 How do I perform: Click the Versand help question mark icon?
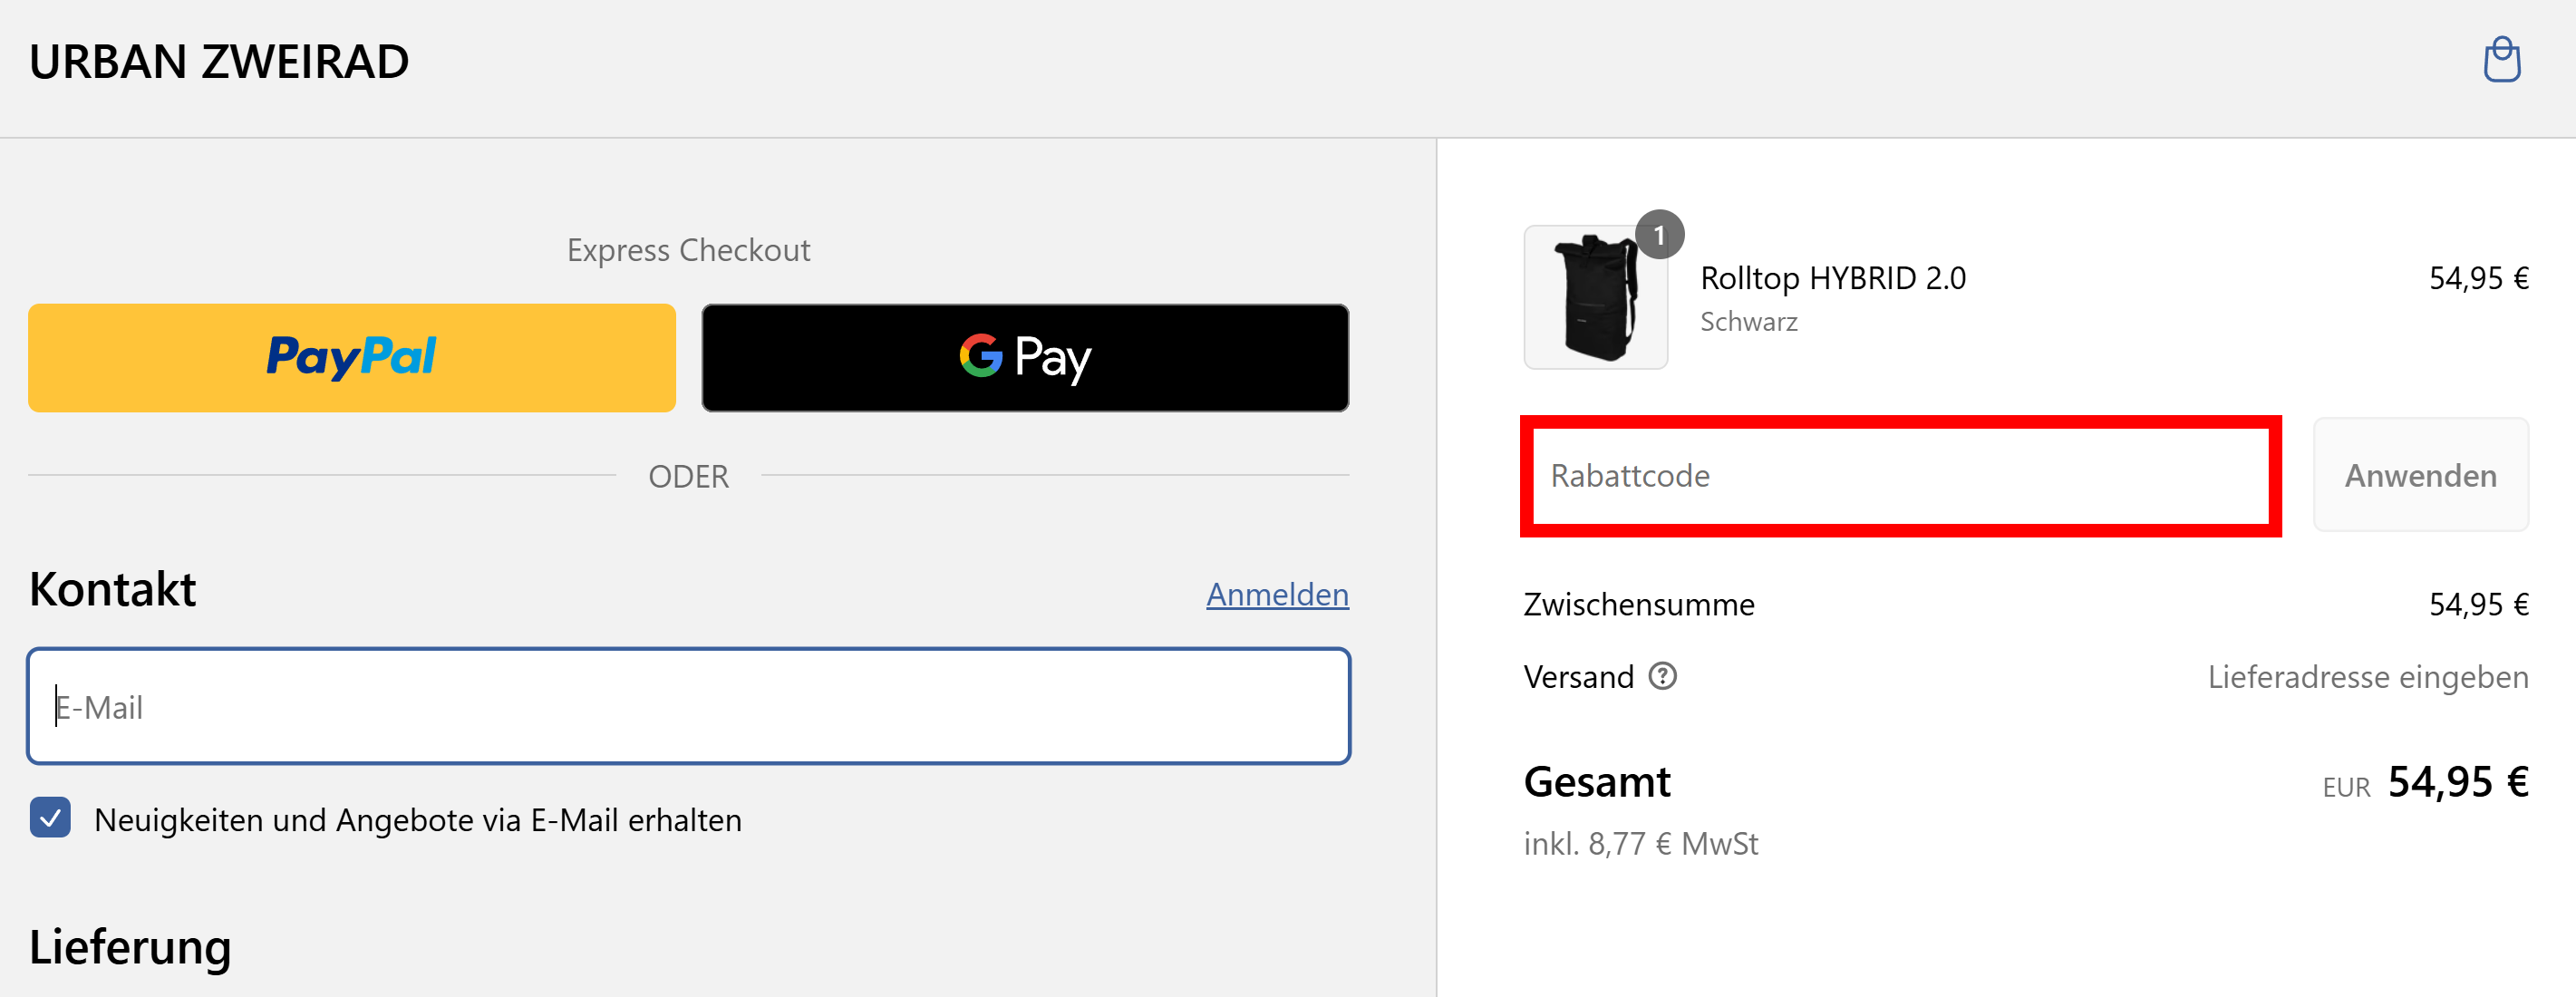(1662, 677)
